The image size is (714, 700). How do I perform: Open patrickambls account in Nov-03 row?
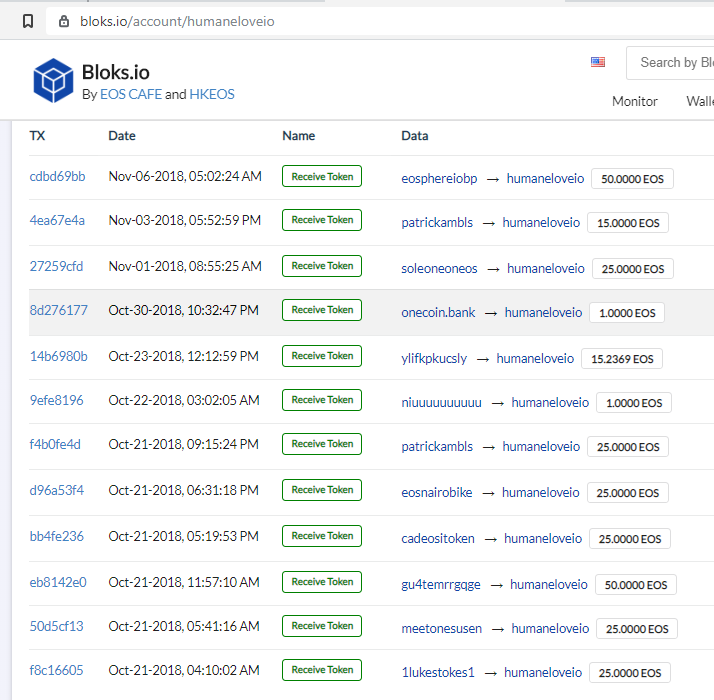point(437,223)
